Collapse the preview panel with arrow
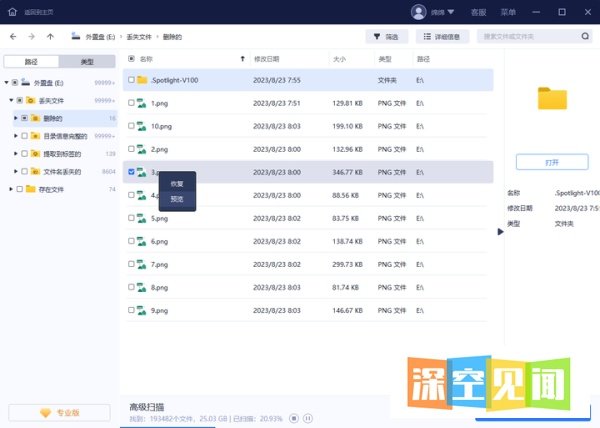 (500, 232)
